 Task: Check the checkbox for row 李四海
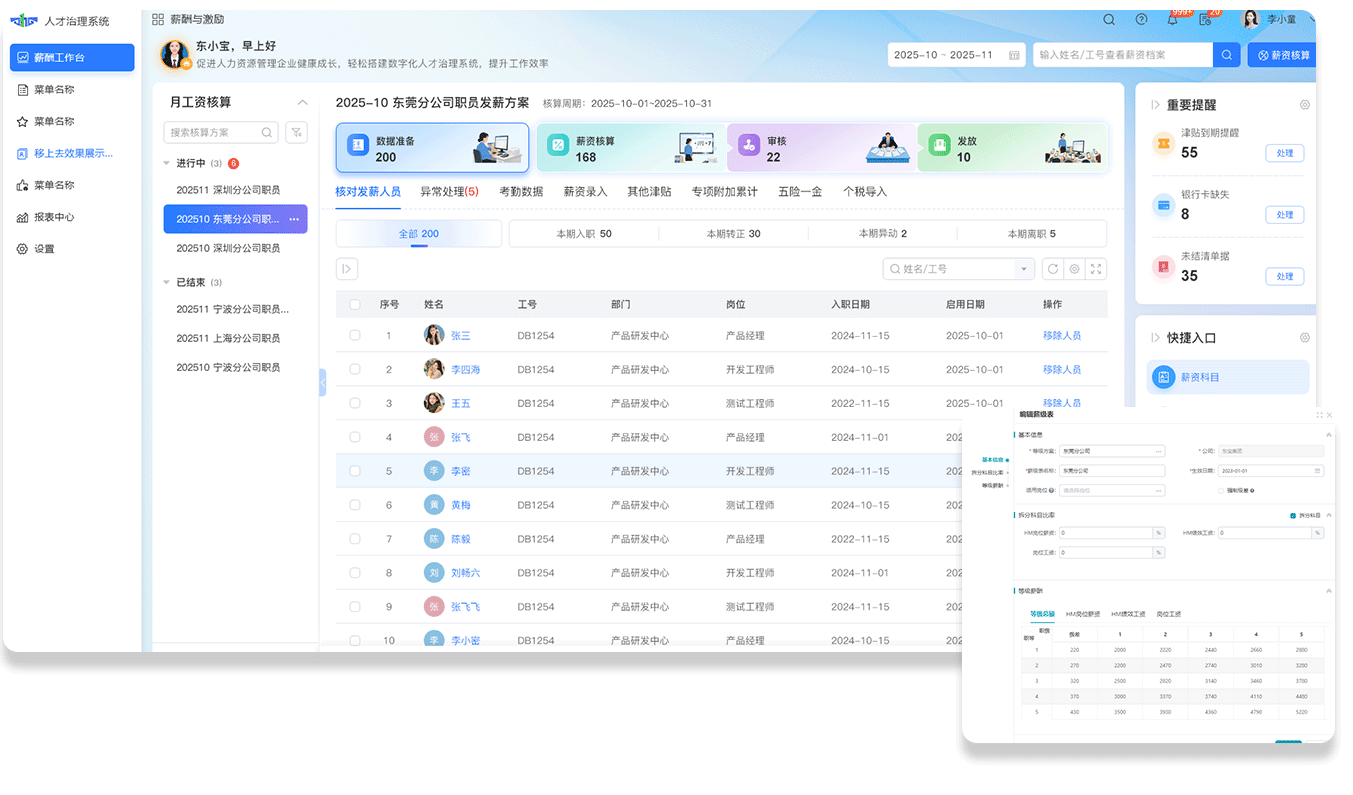(x=355, y=369)
